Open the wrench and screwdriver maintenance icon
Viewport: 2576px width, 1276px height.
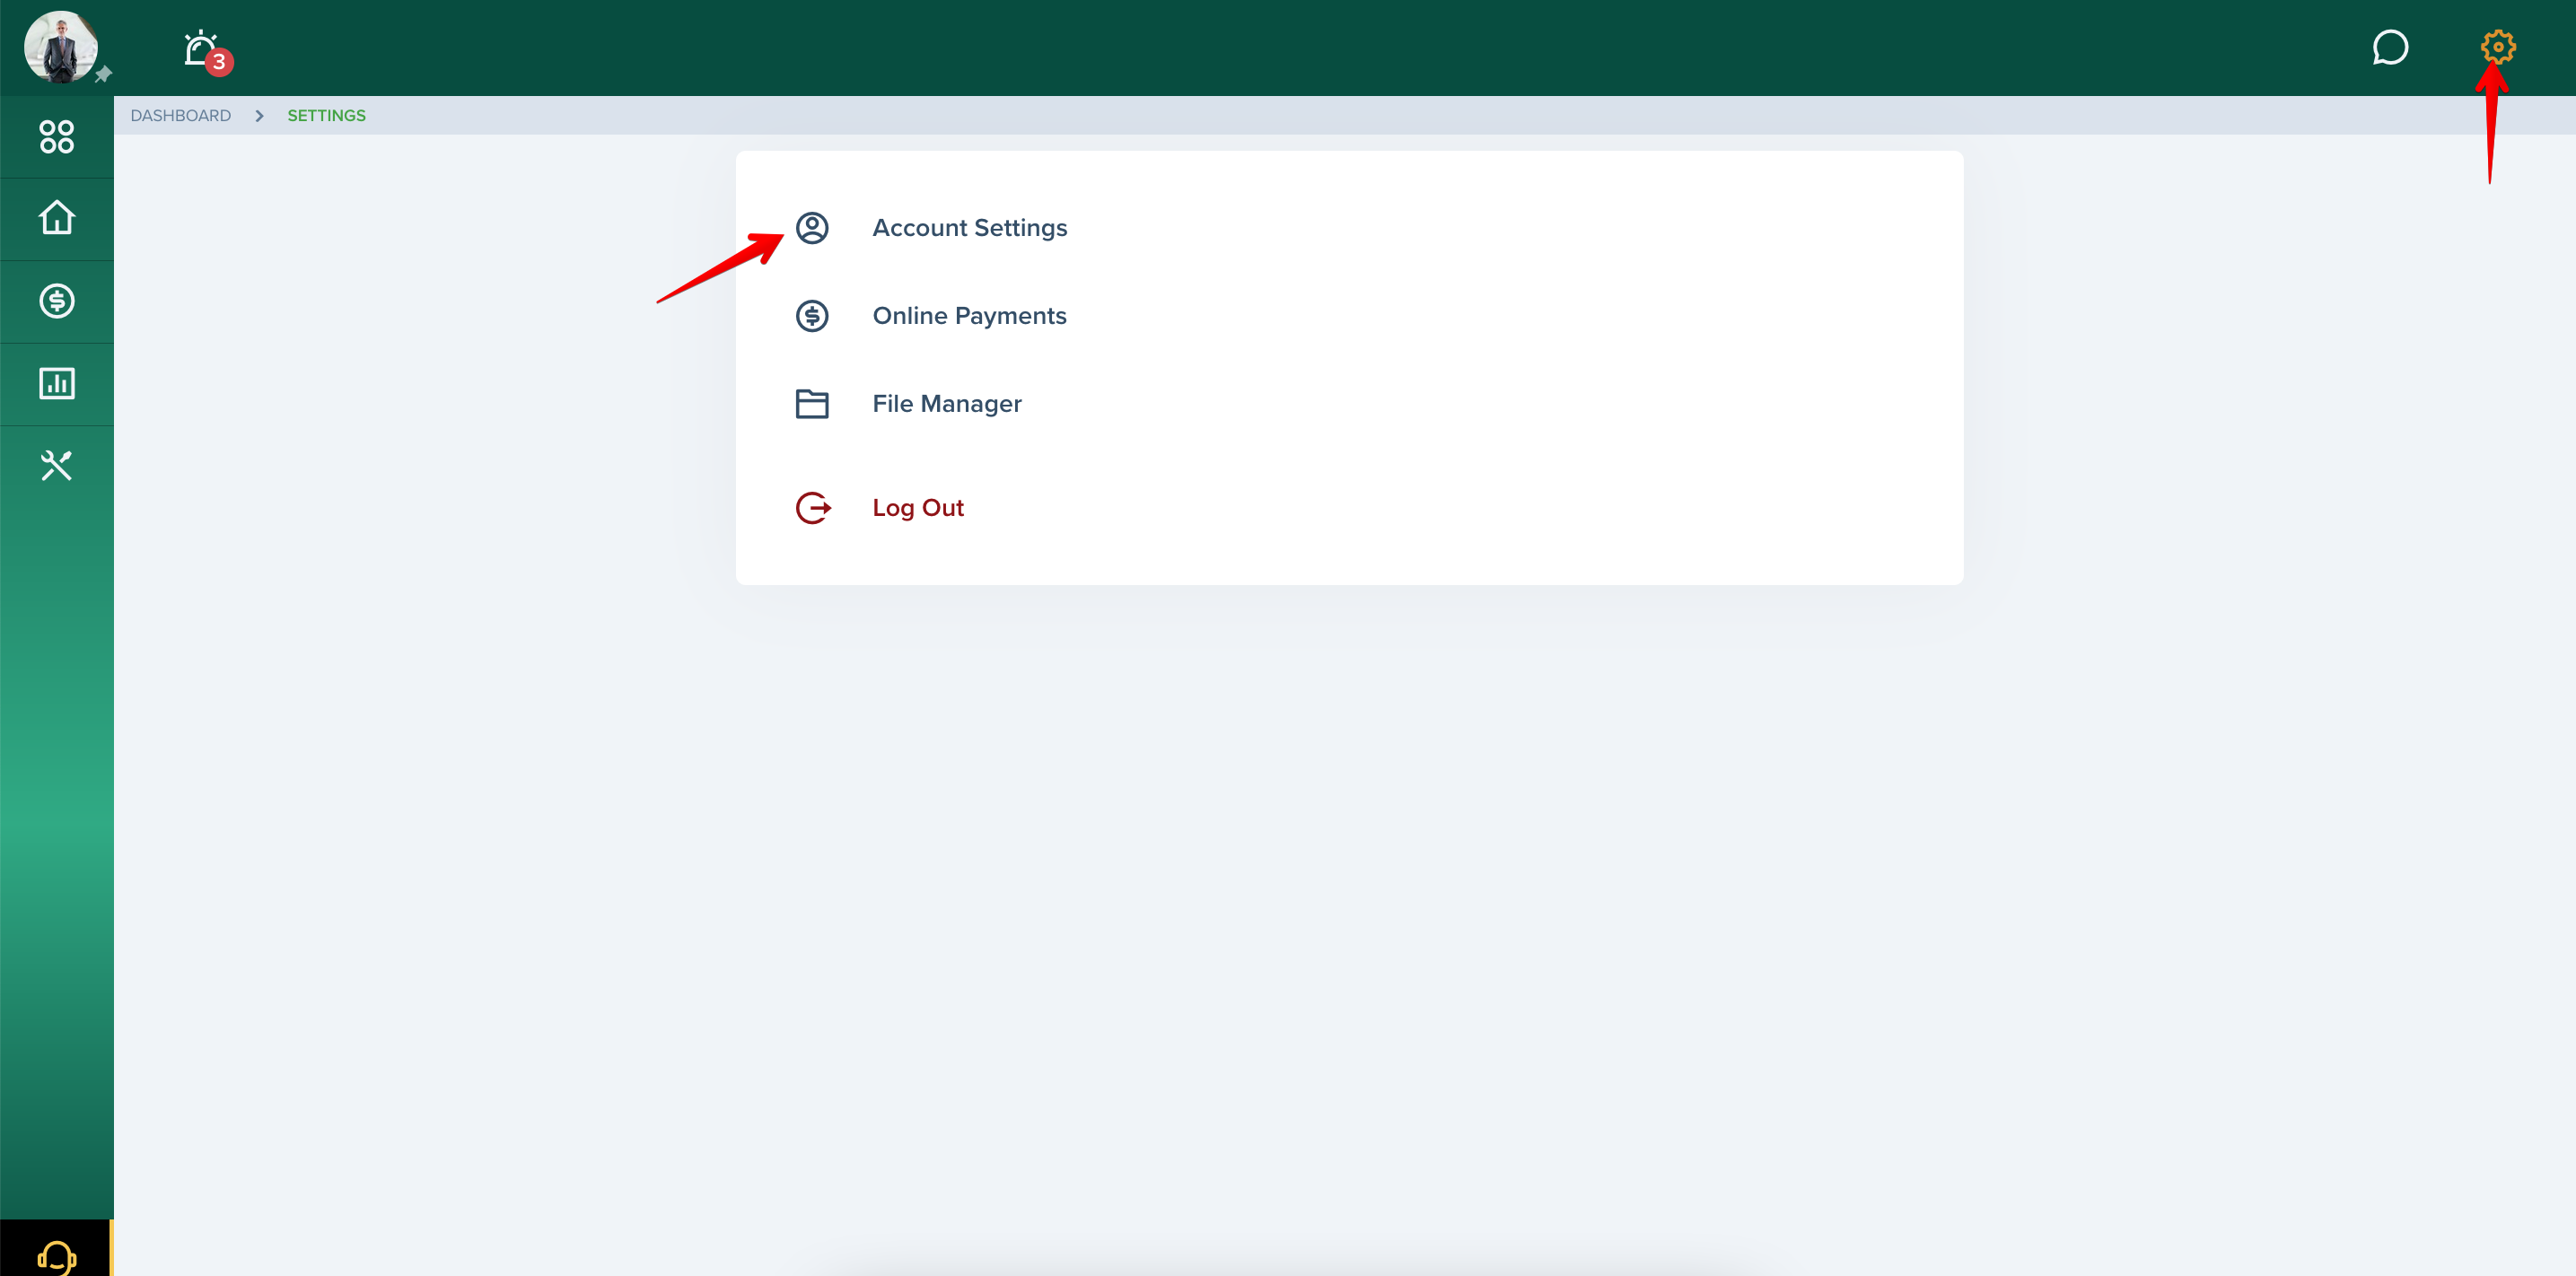coord(57,465)
